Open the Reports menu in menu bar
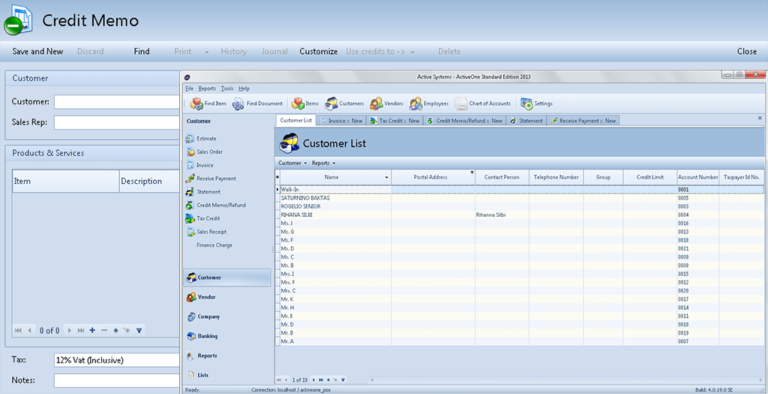Image resolution: width=768 pixels, height=394 pixels. point(207,89)
